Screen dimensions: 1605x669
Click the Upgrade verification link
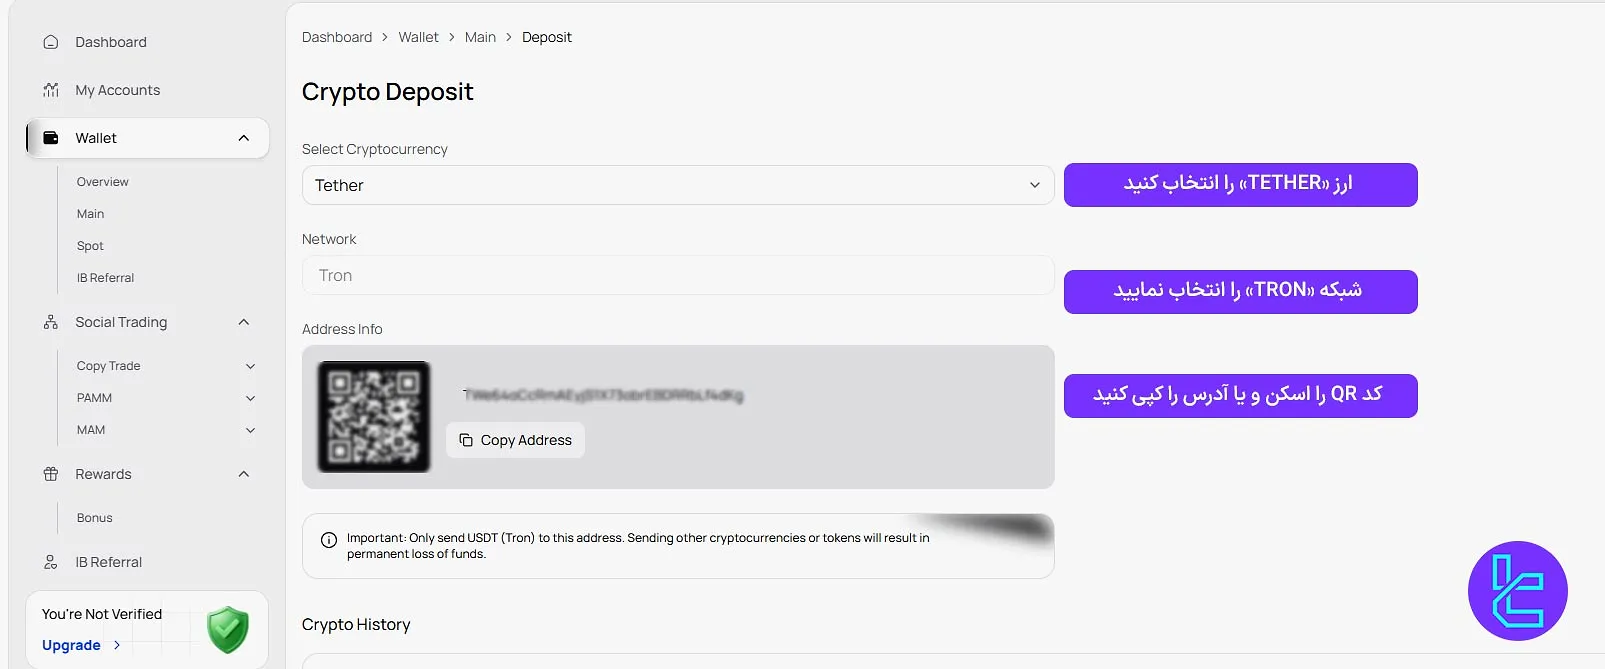72,645
